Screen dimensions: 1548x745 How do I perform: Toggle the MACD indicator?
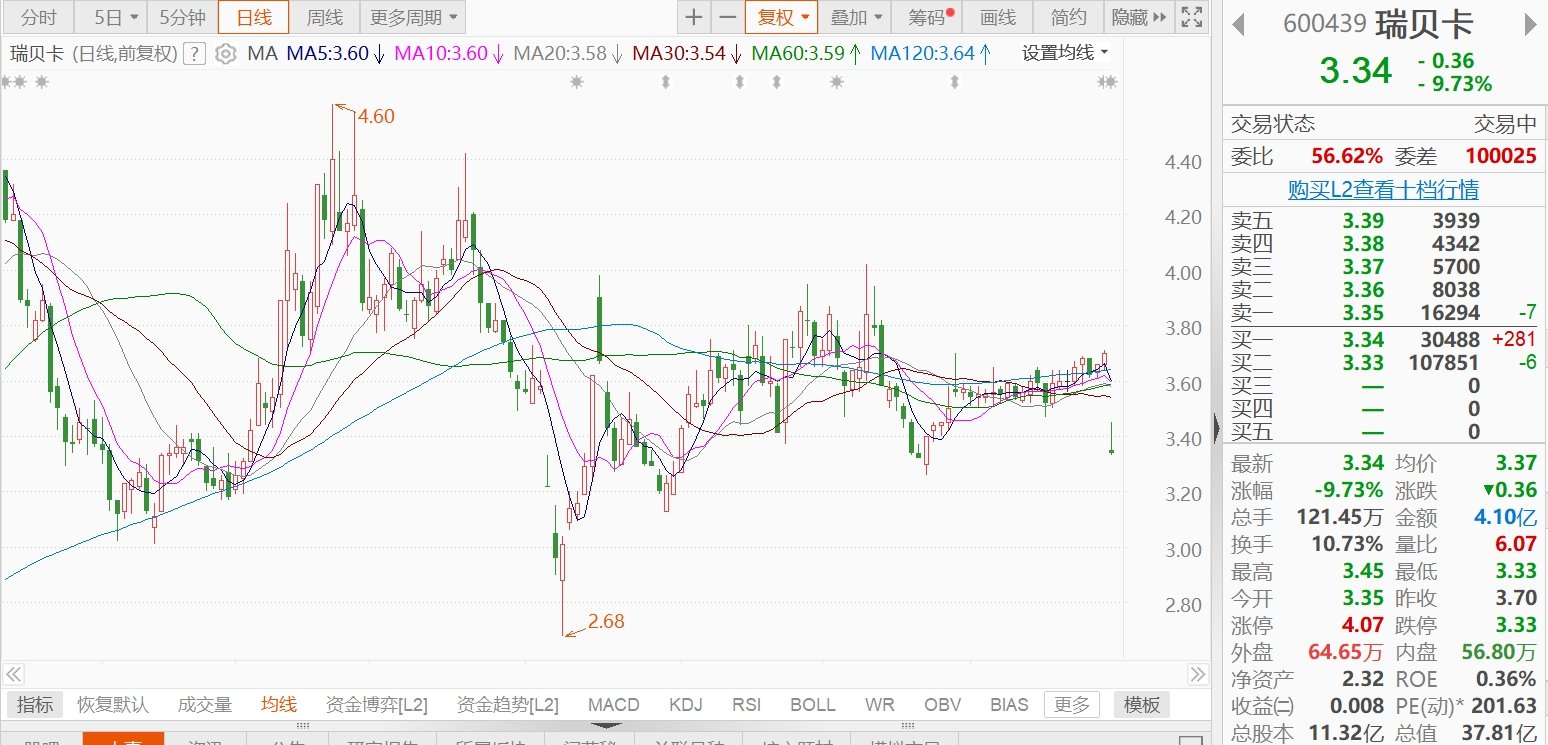click(x=613, y=704)
